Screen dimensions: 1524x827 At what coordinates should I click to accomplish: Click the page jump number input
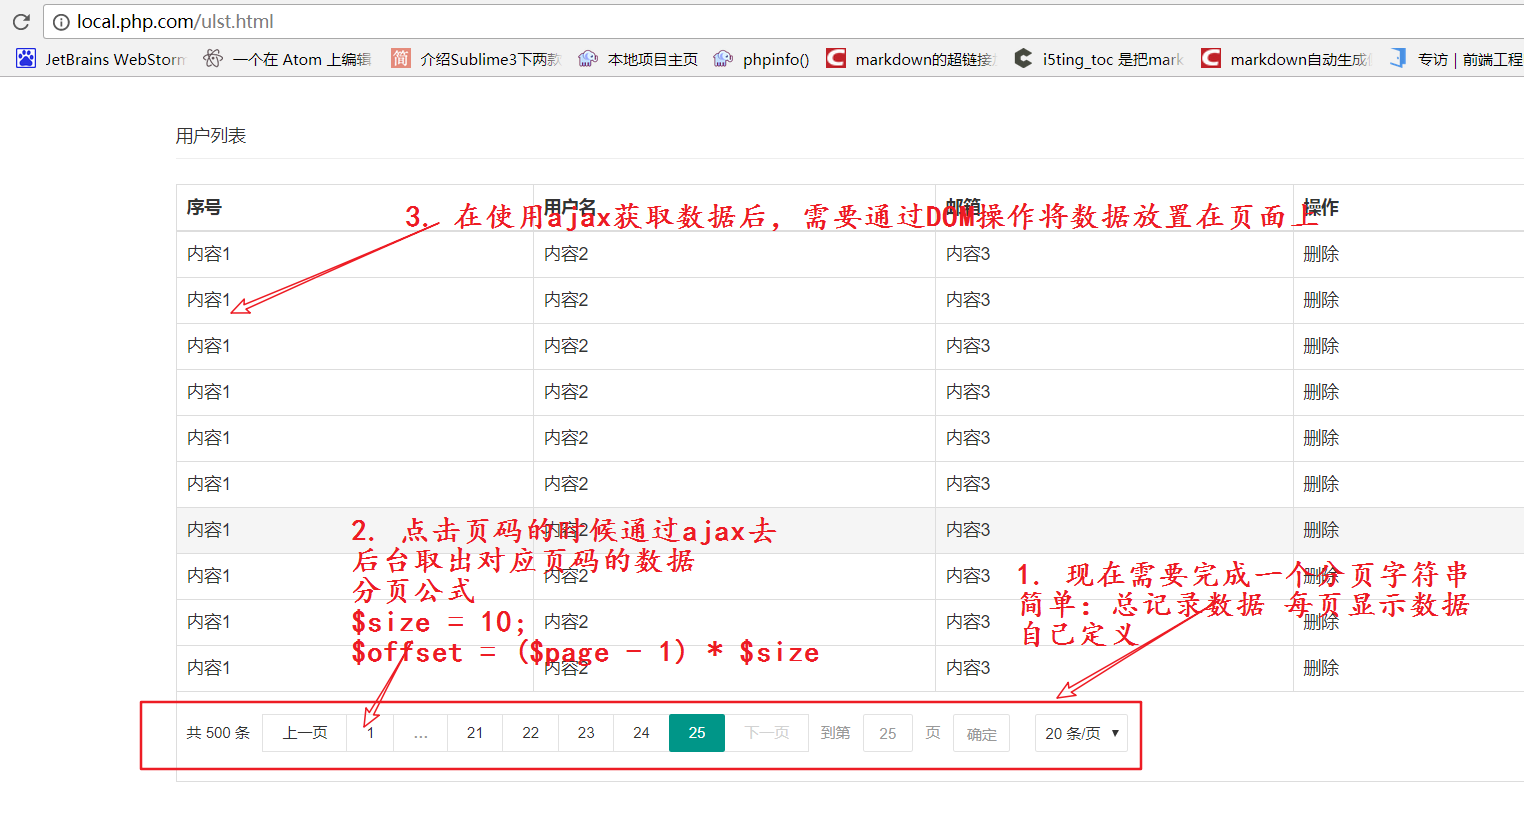click(x=887, y=733)
